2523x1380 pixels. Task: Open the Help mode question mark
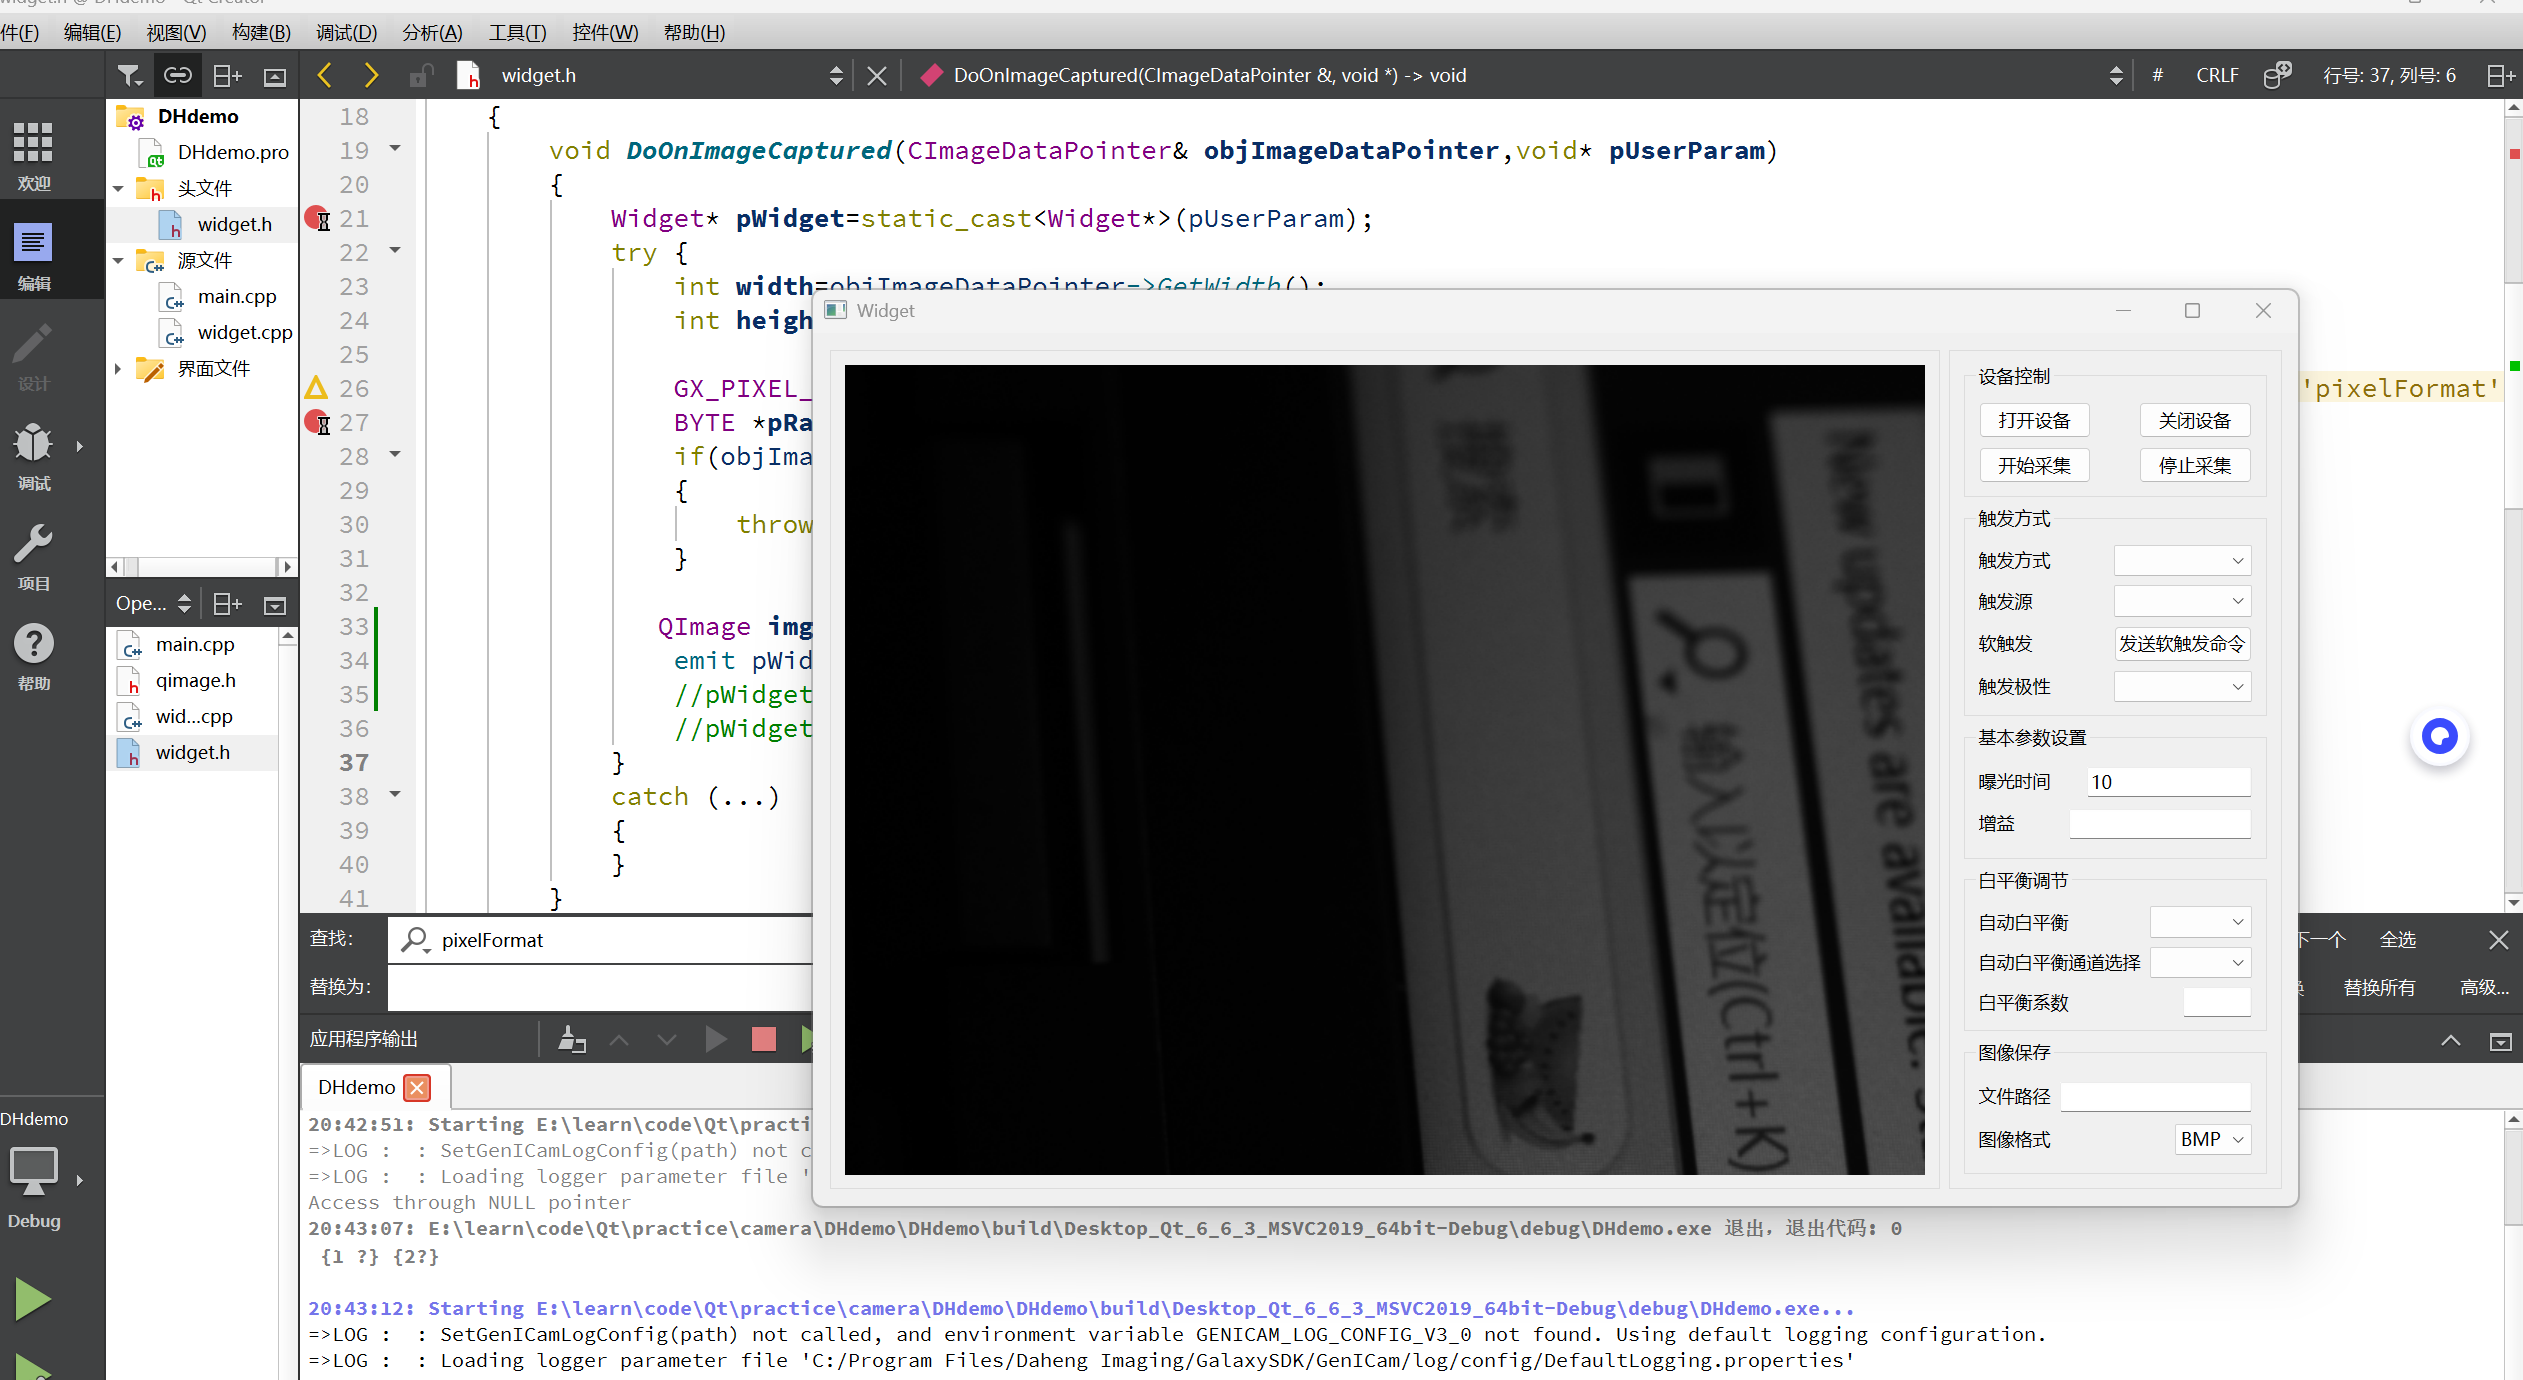(x=33, y=655)
